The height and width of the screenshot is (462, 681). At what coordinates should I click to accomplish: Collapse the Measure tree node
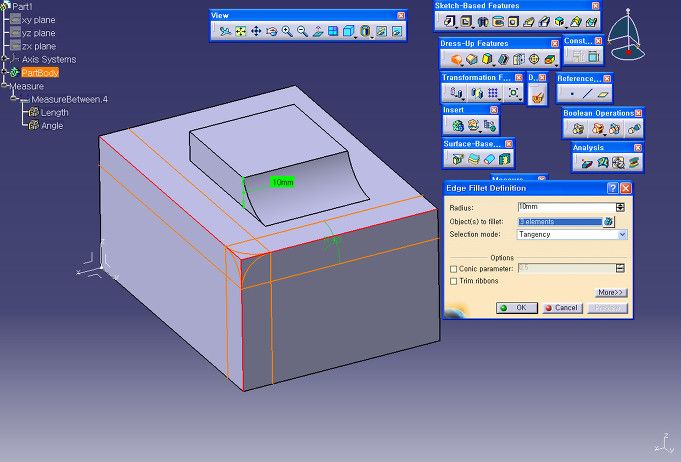click(4, 85)
